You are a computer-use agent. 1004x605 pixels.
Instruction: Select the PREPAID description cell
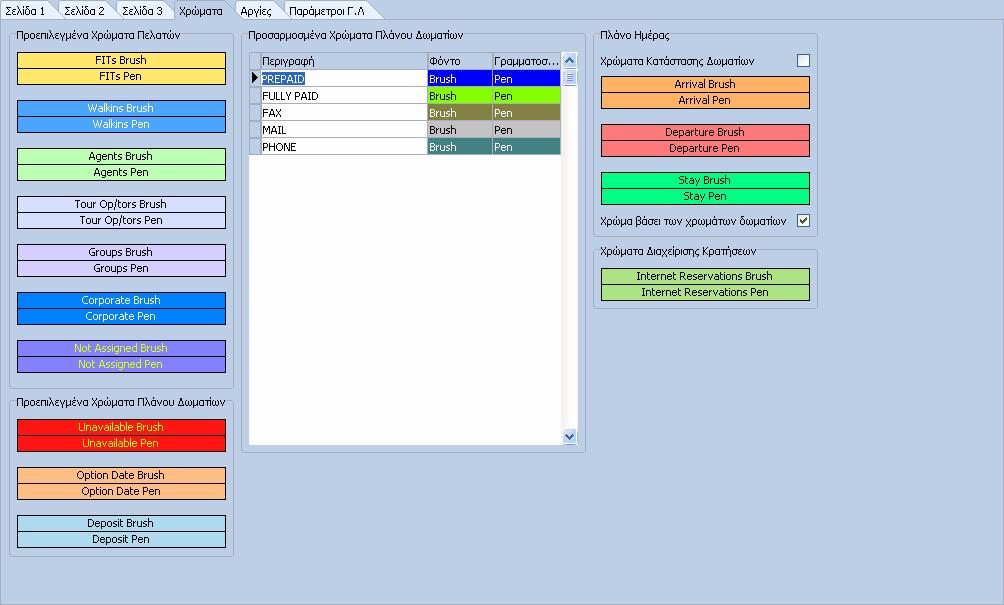[344, 79]
